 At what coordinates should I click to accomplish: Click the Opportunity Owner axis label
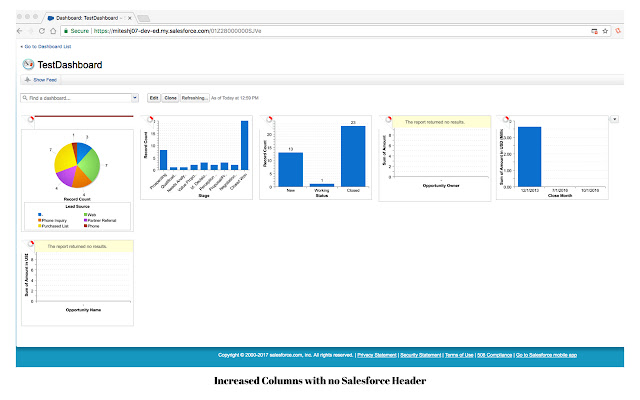(x=441, y=186)
